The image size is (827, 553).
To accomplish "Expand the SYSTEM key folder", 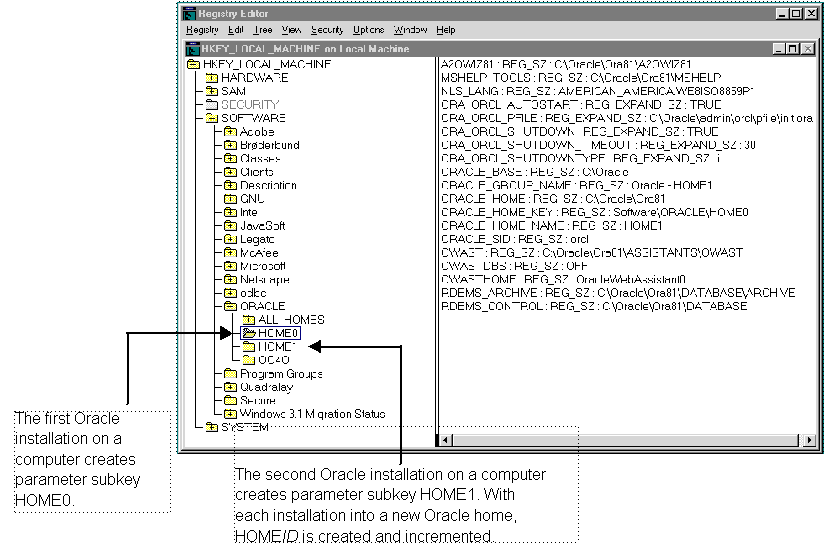I will [211, 428].
